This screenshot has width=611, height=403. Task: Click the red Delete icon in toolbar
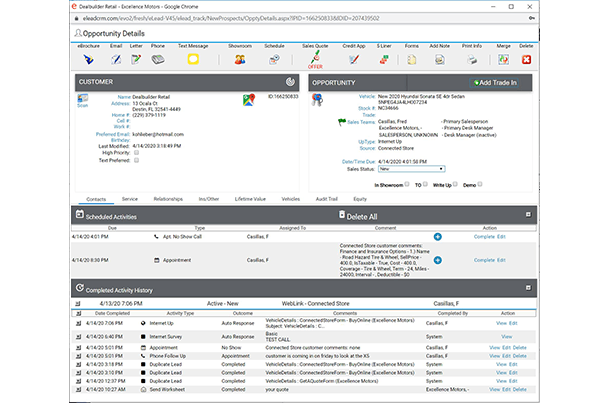pos(528,59)
